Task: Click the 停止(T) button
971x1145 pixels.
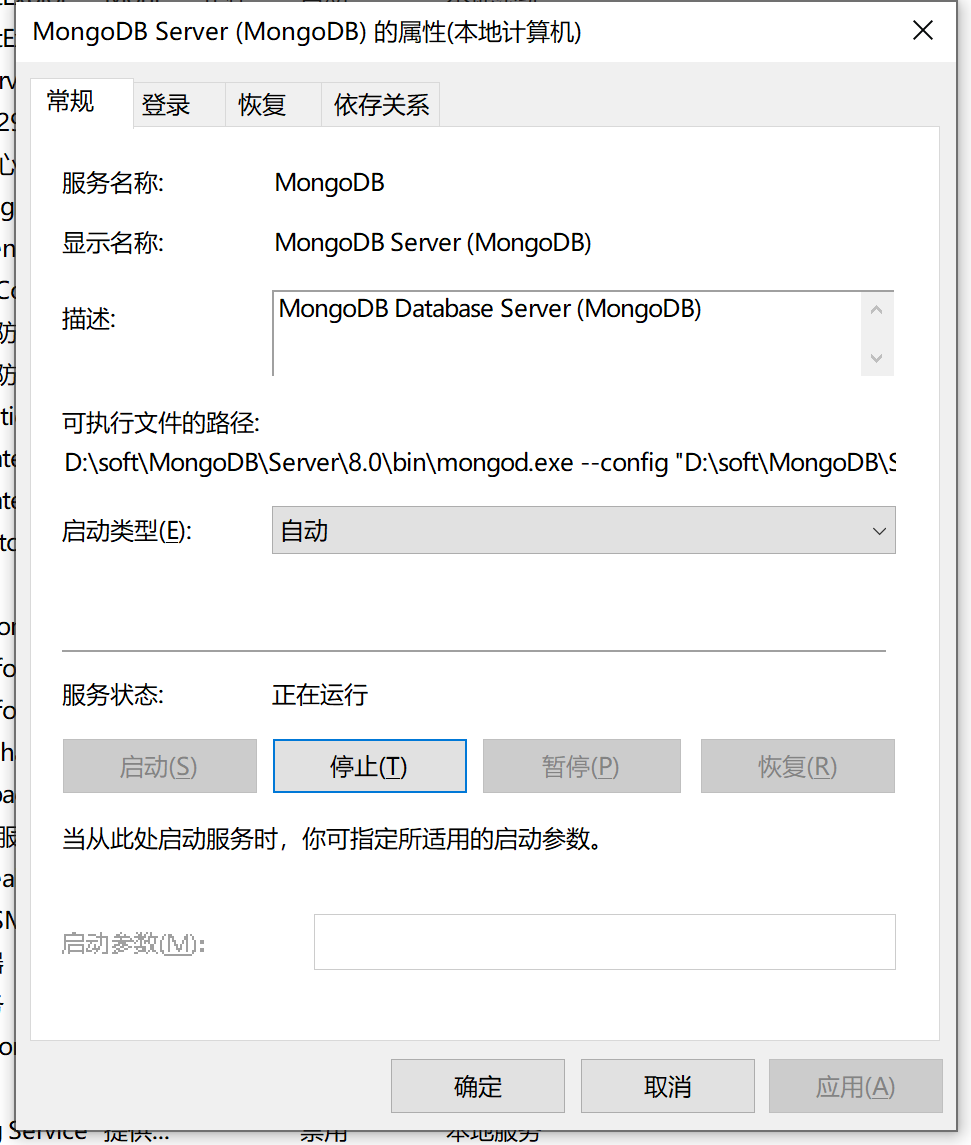Action: click(x=369, y=766)
